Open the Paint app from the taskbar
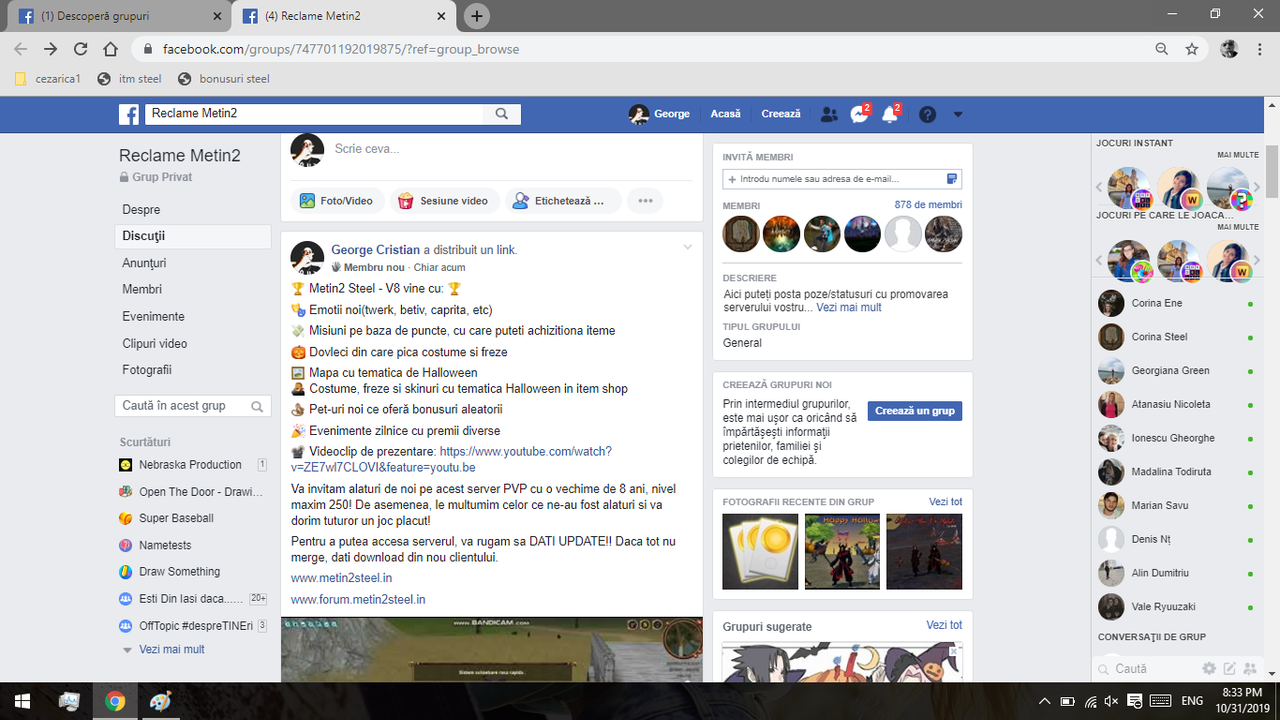The width and height of the screenshot is (1280, 720). point(161,701)
